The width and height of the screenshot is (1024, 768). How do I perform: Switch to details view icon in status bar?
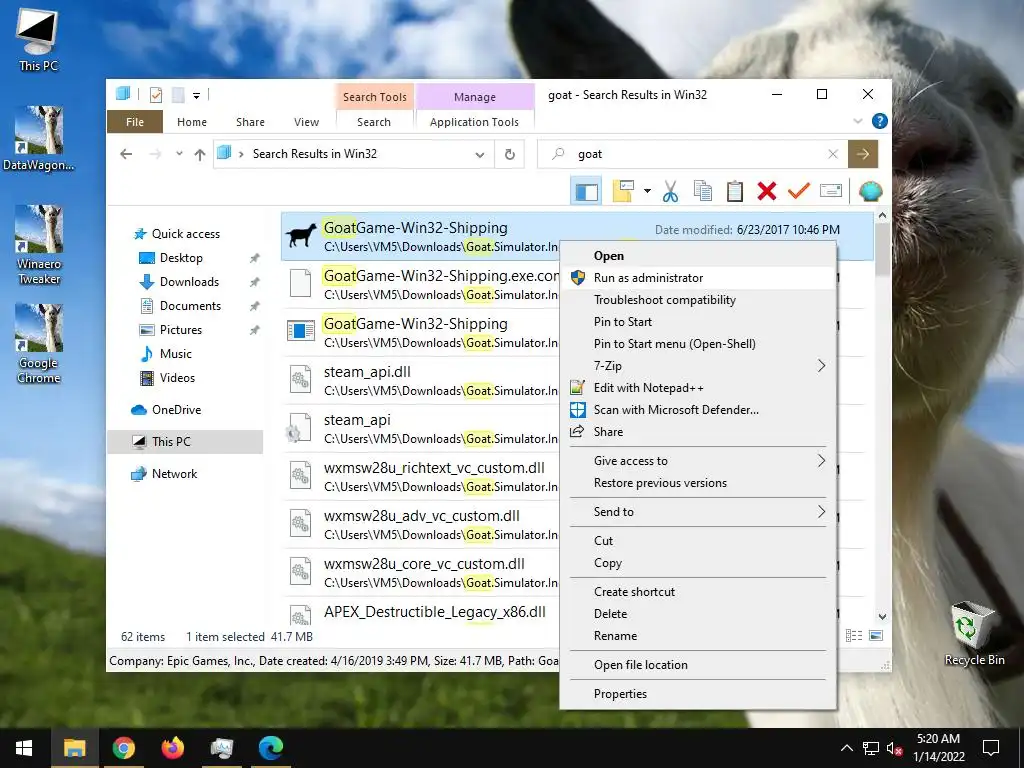[854, 635]
